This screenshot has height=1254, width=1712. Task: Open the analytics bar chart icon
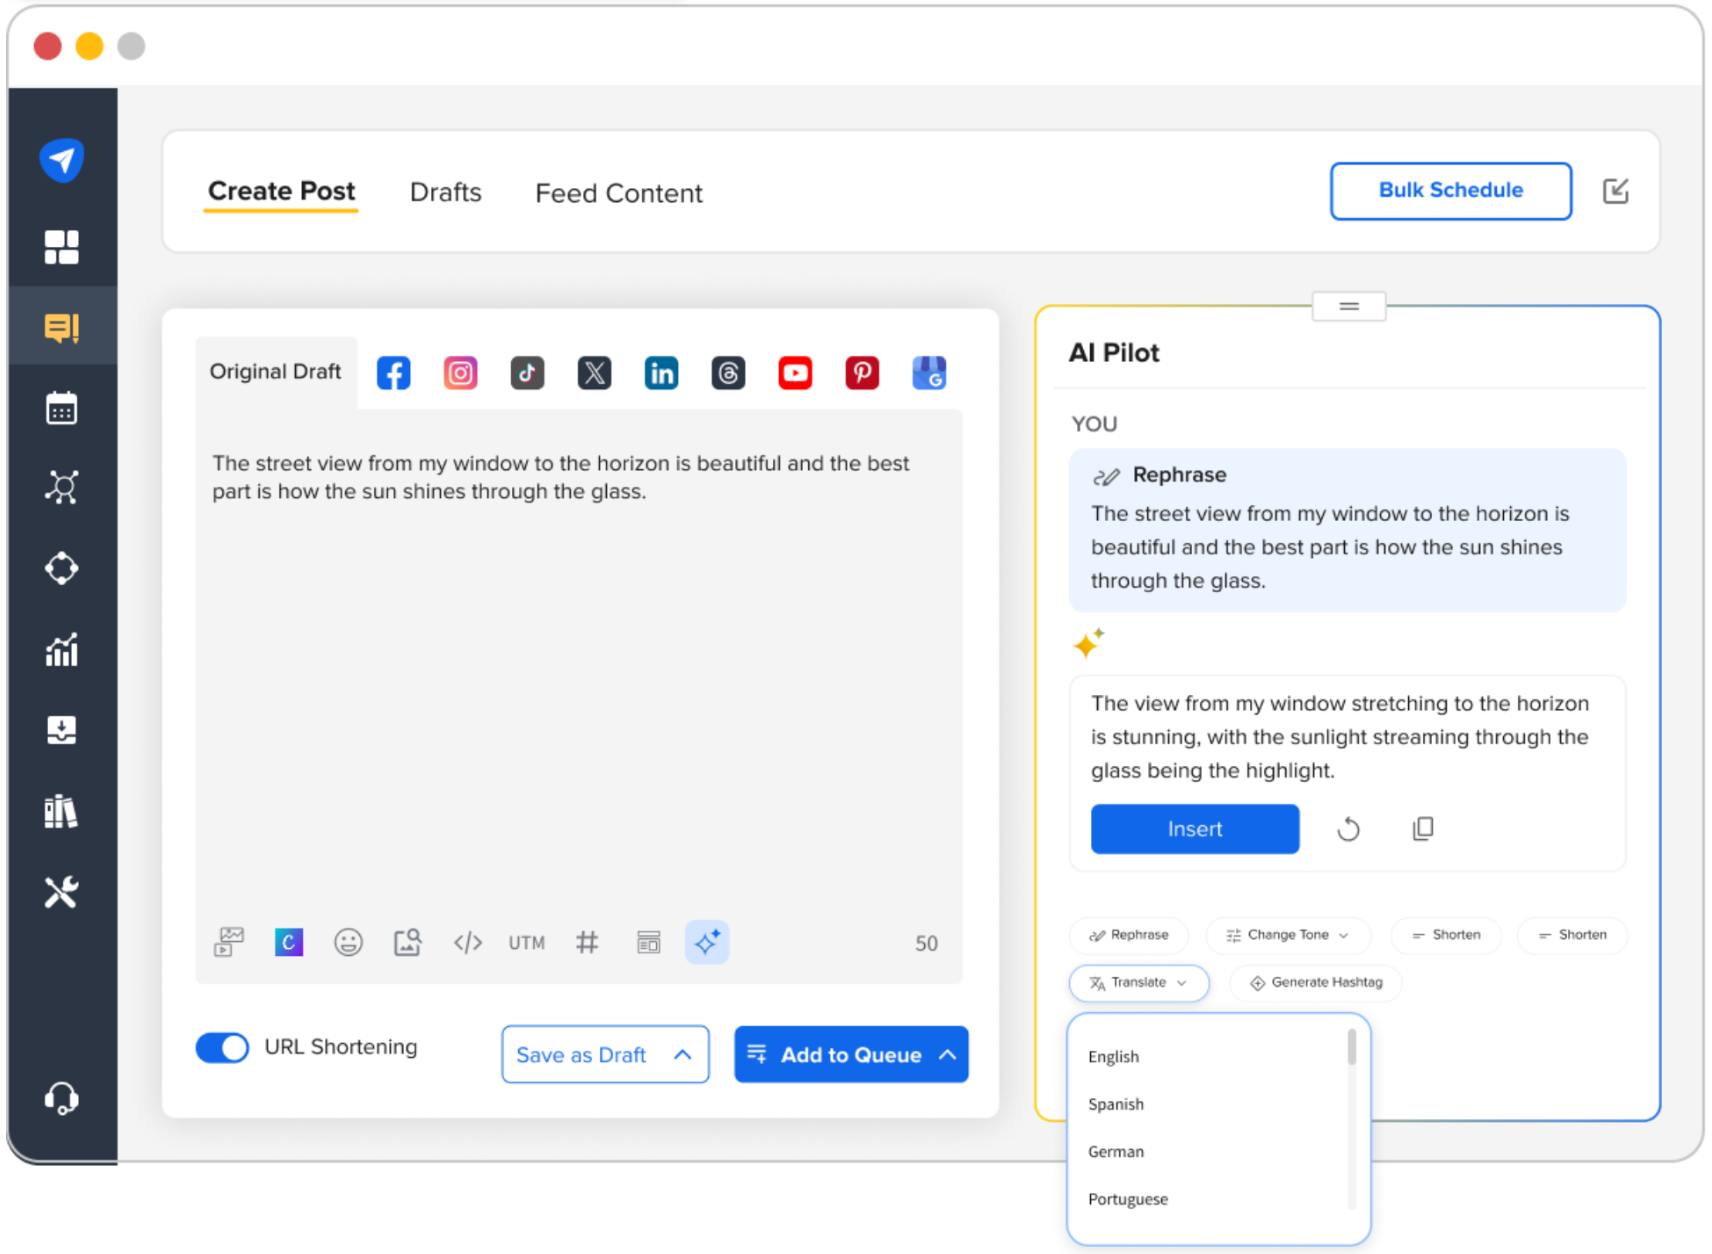(x=61, y=650)
